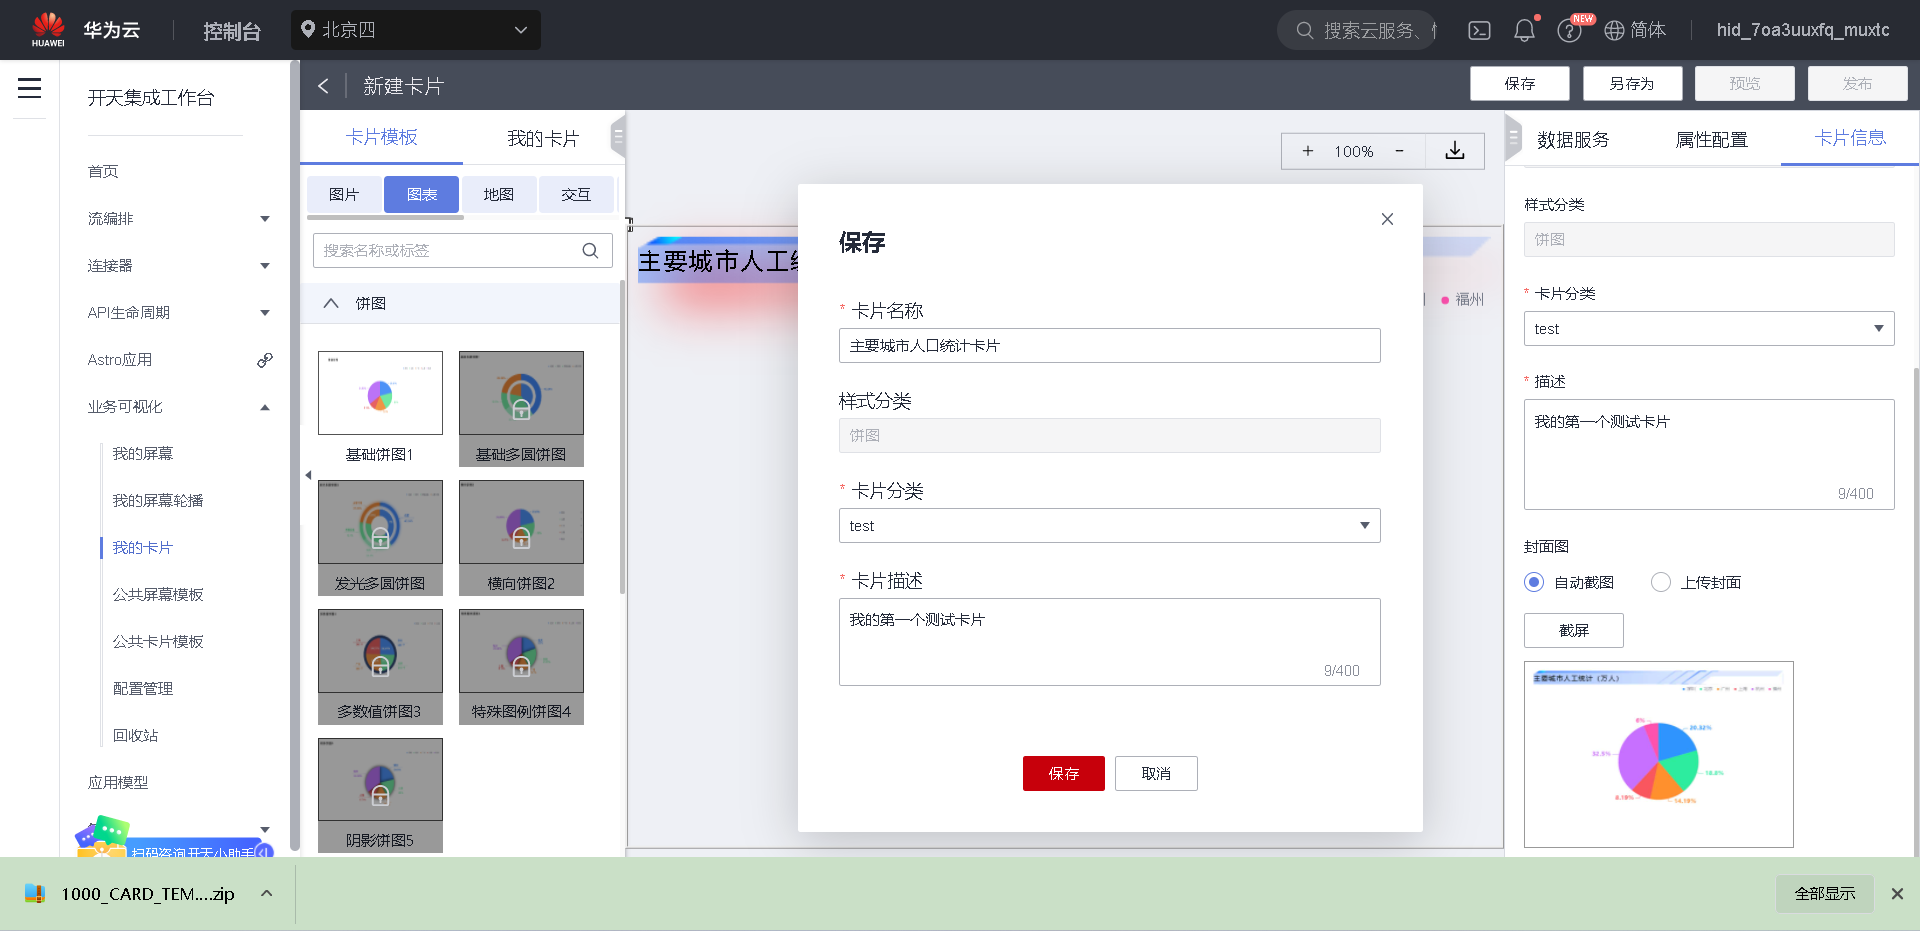Close the downloads bar

click(x=1897, y=894)
